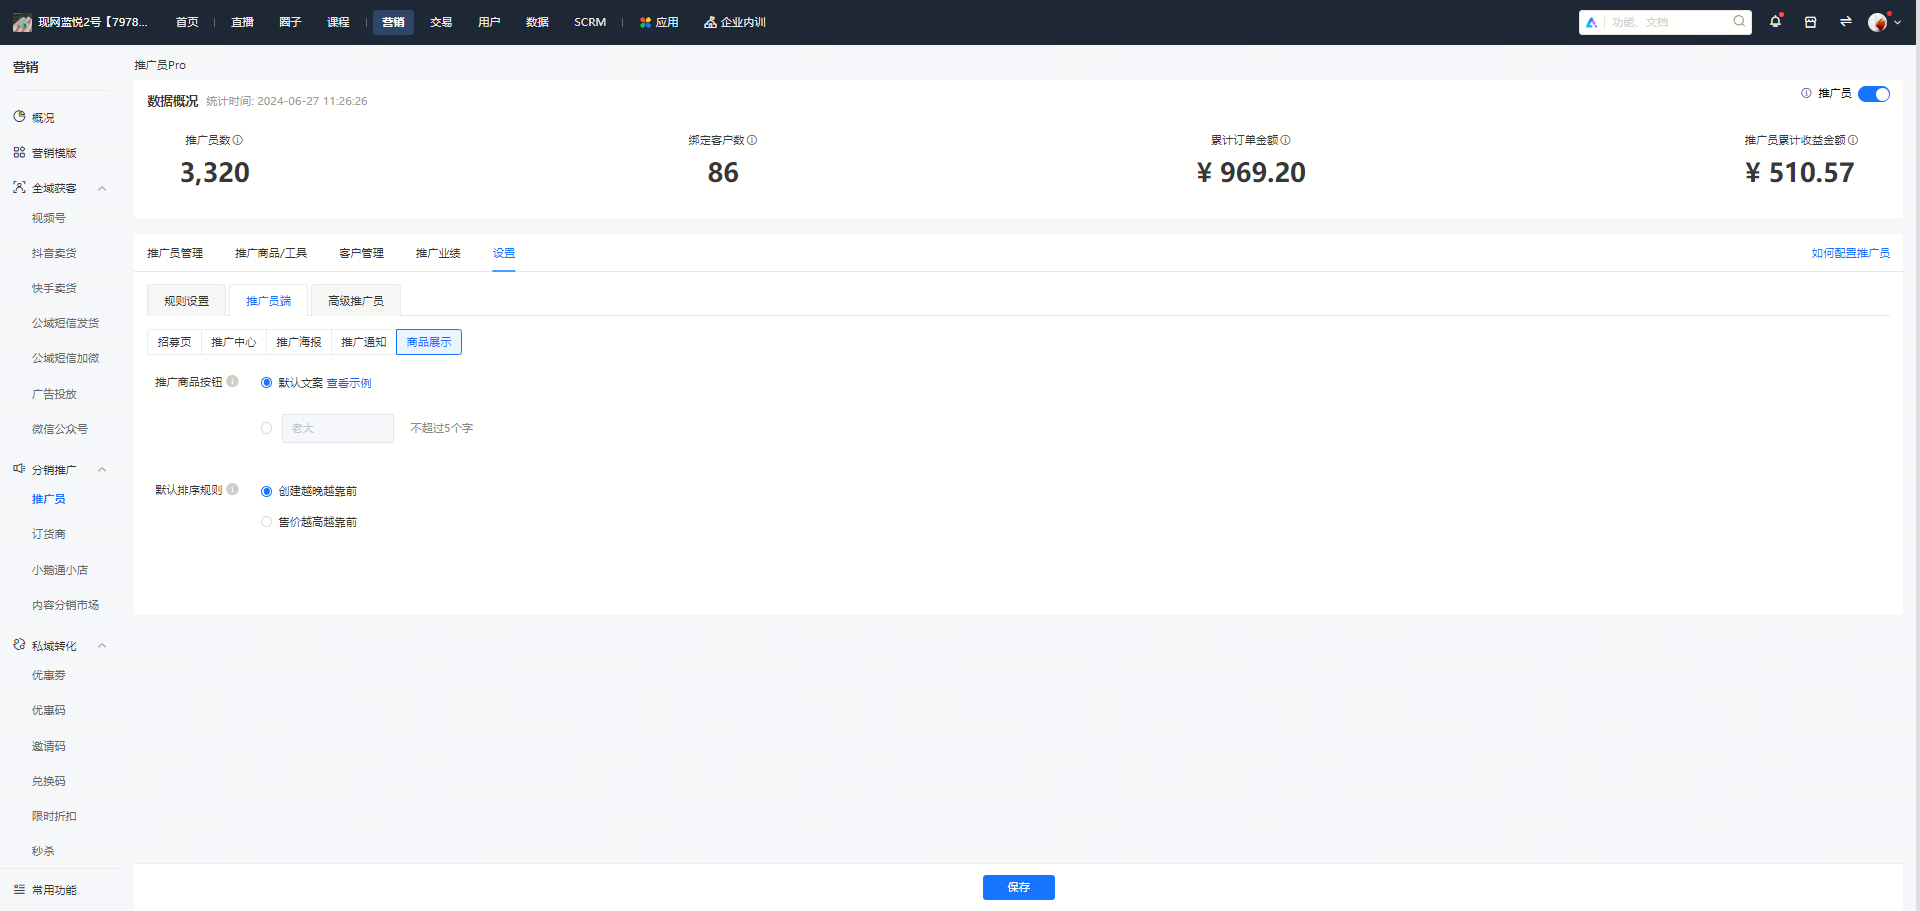Click the switch-account arrows icon
Image resolution: width=1920 pixels, height=911 pixels.
pos(1845,22)
